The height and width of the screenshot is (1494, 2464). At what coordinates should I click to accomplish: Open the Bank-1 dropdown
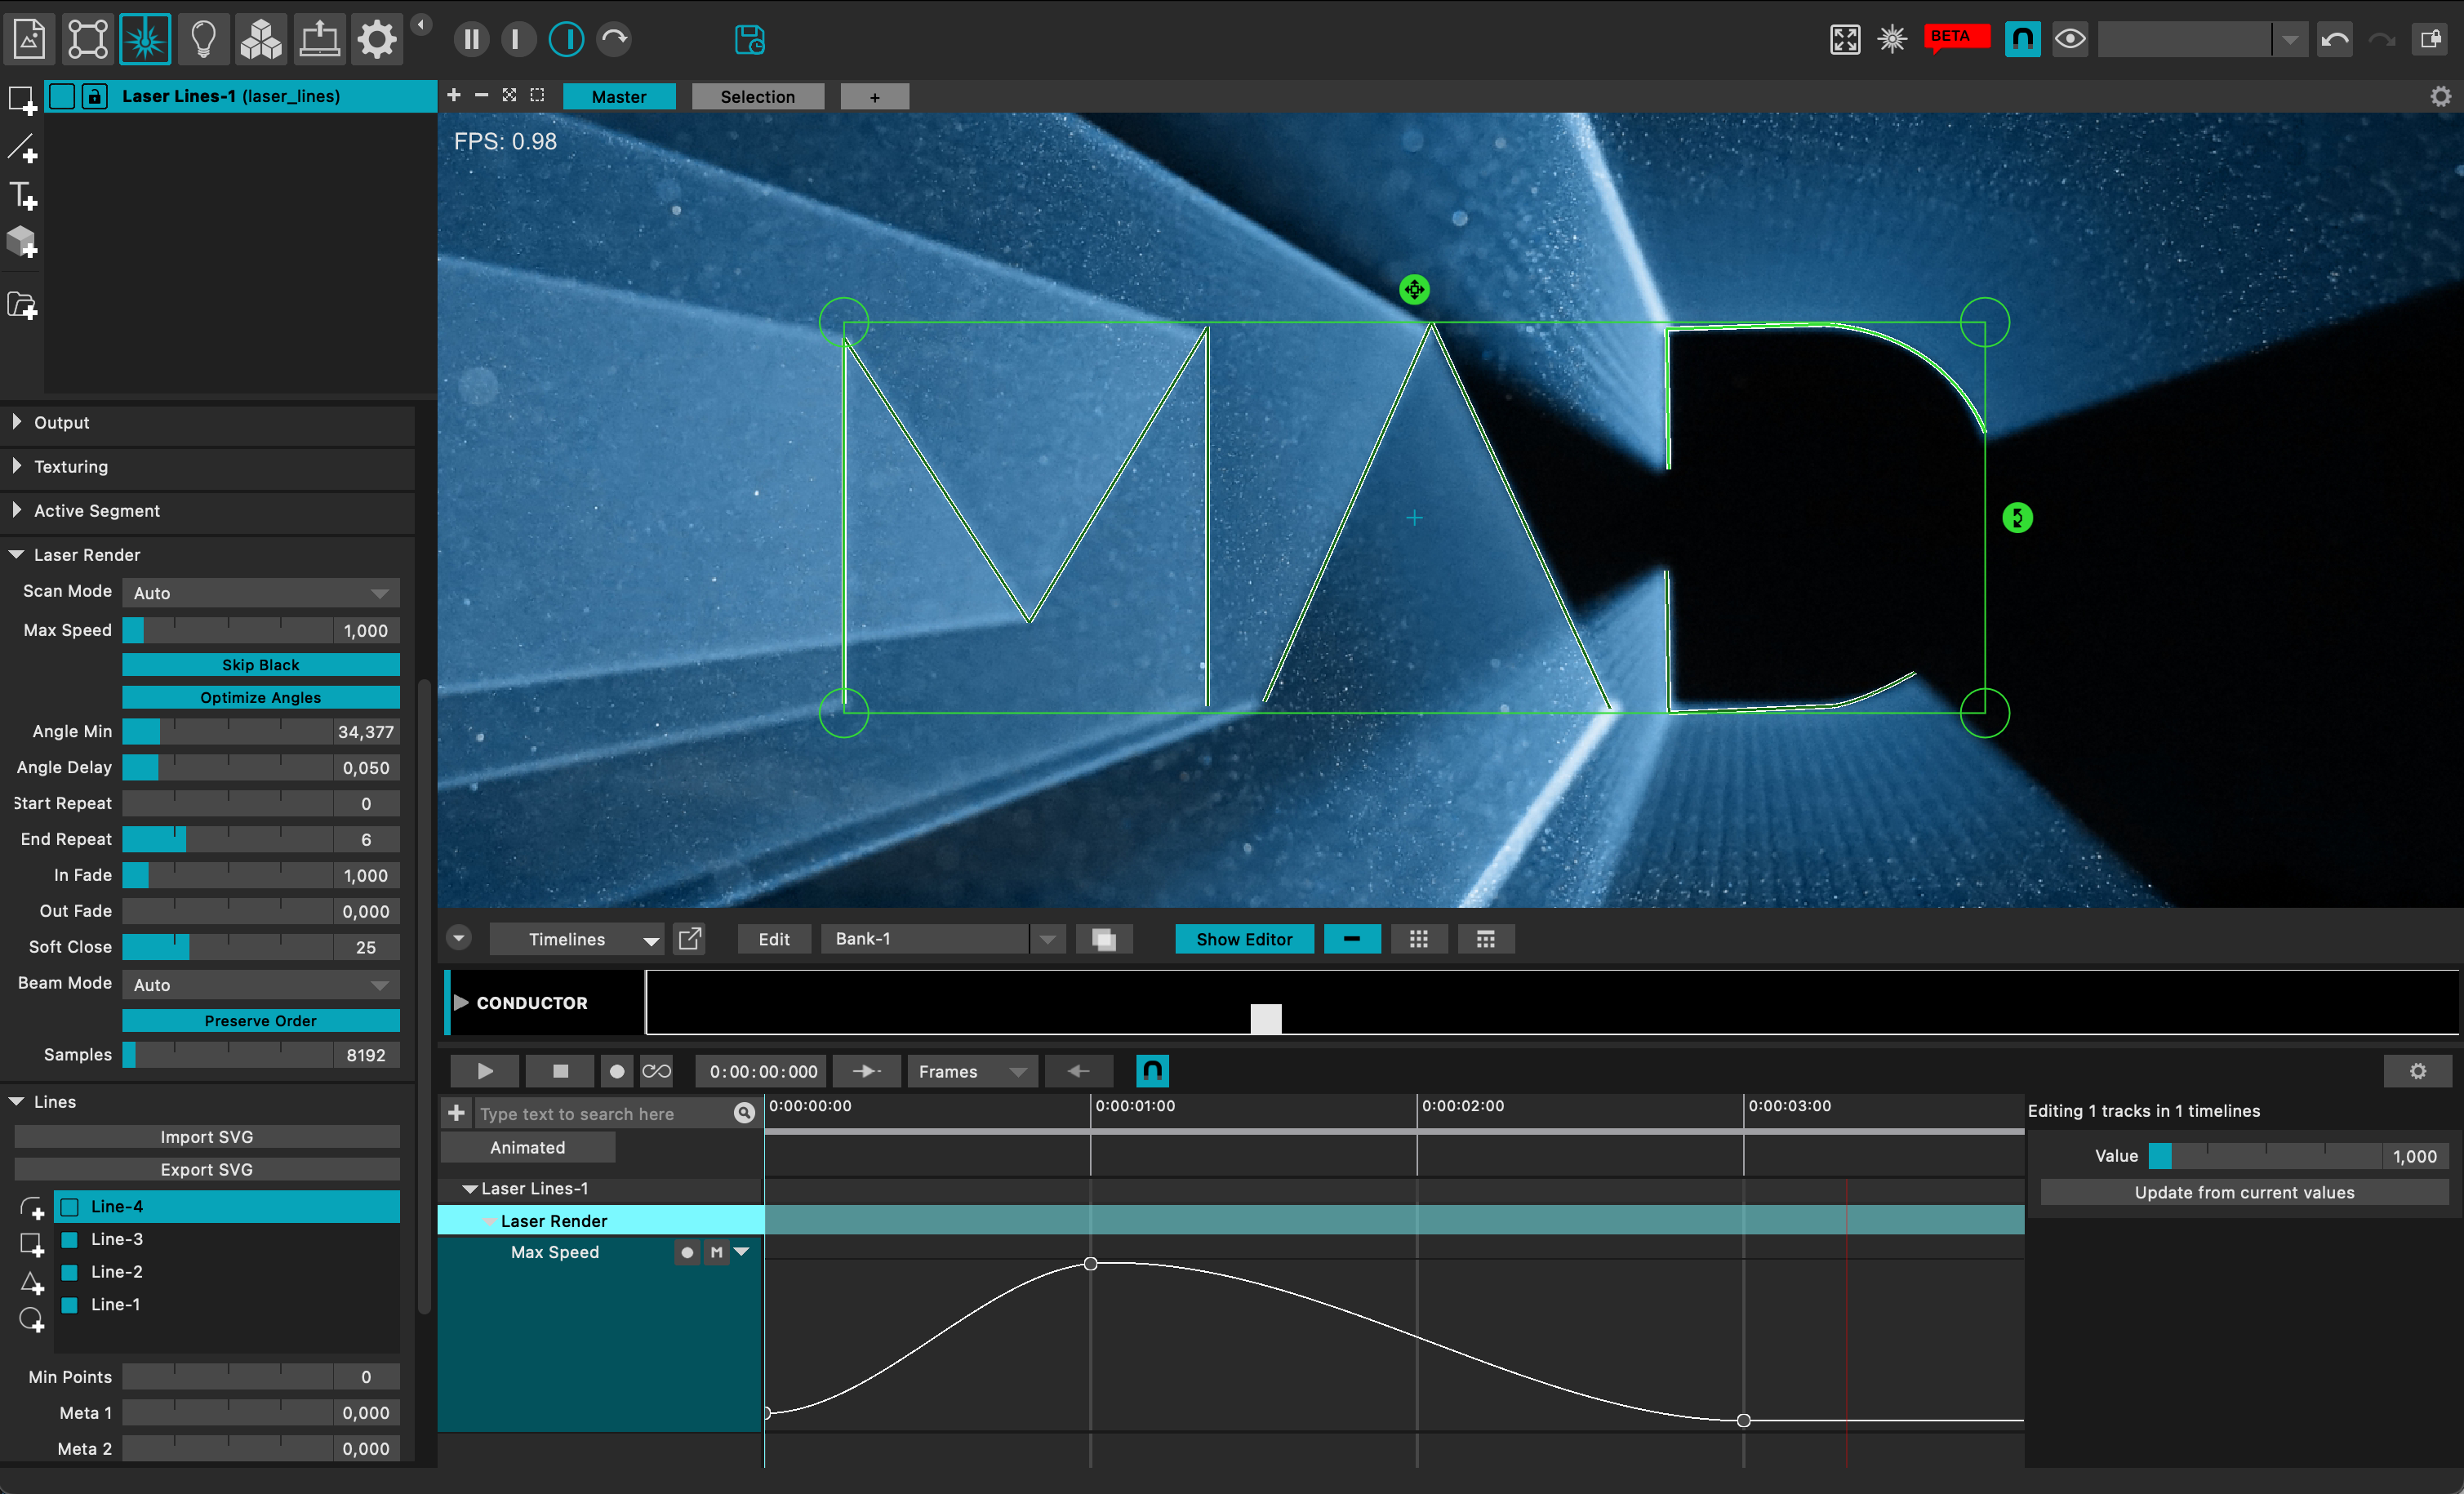tap(1047, 939)
